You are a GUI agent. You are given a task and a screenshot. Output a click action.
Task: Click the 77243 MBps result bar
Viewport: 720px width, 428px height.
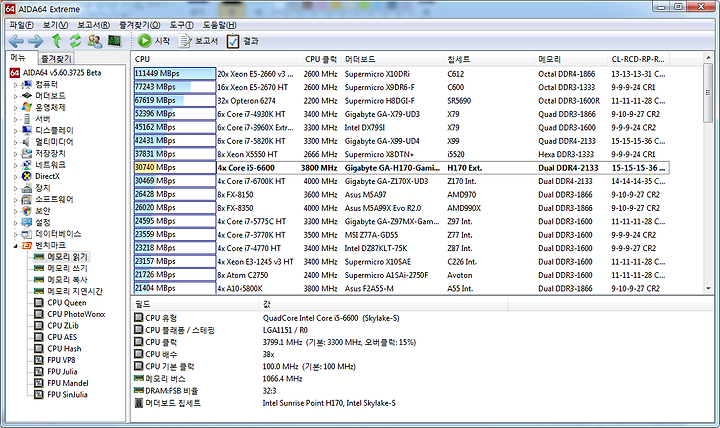click(174, 87)
